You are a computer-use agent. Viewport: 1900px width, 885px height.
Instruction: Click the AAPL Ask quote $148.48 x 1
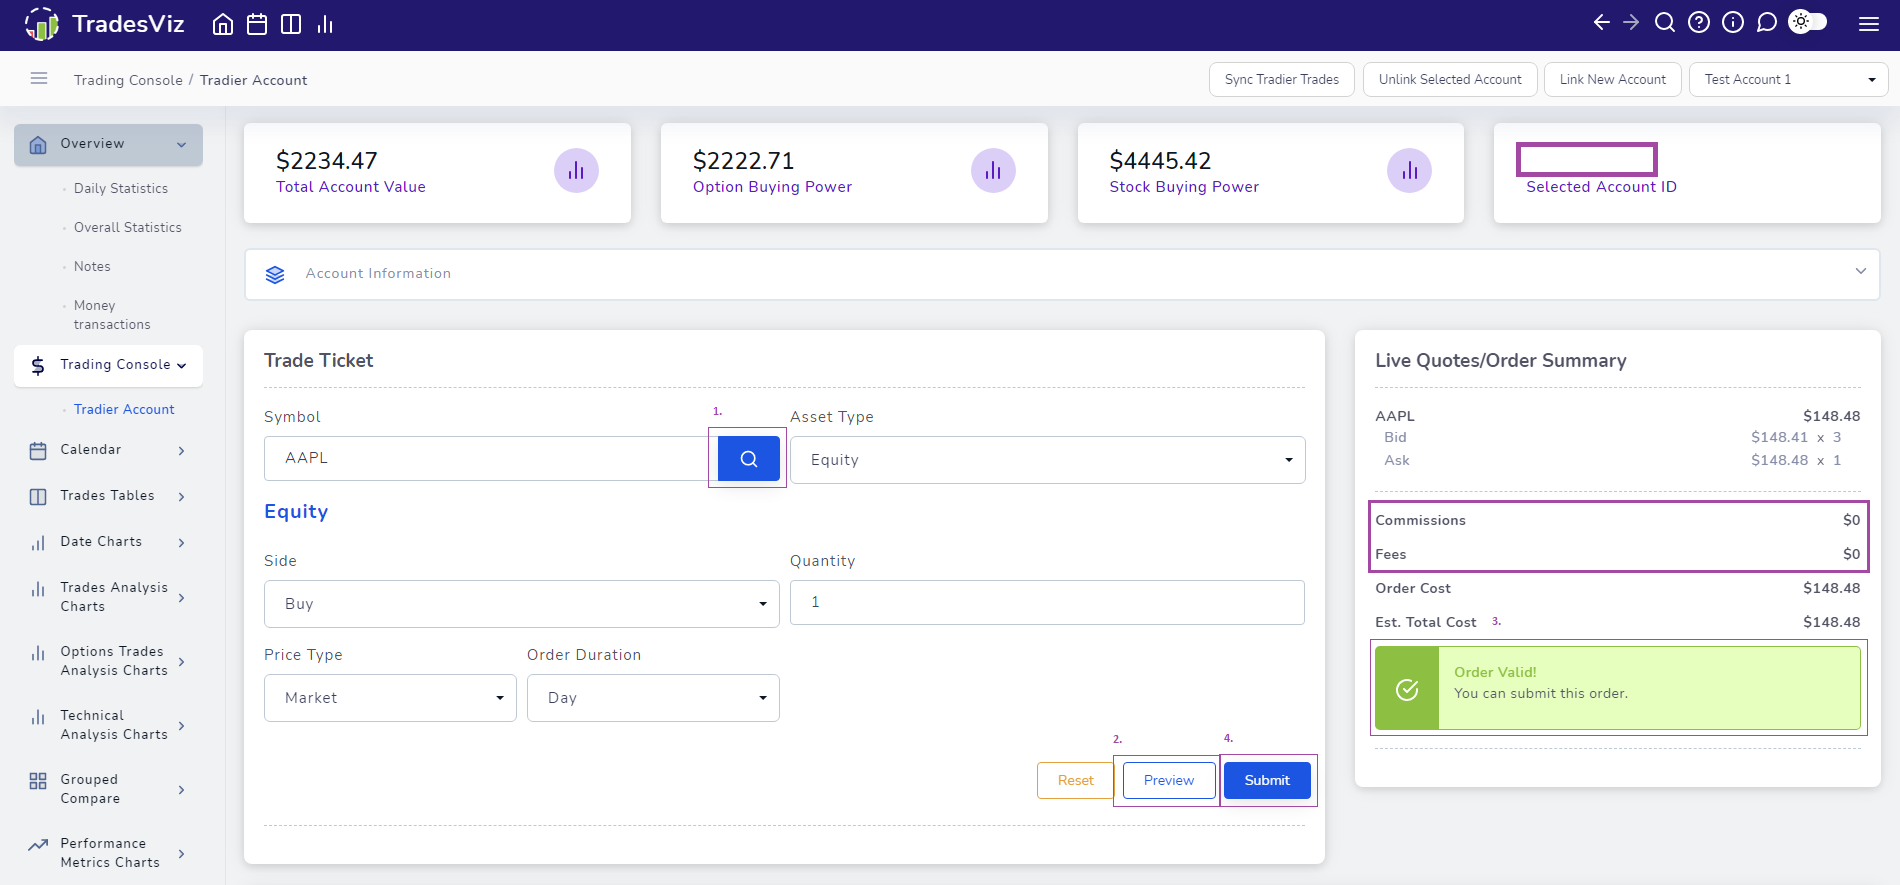[x=1796, y=460]
